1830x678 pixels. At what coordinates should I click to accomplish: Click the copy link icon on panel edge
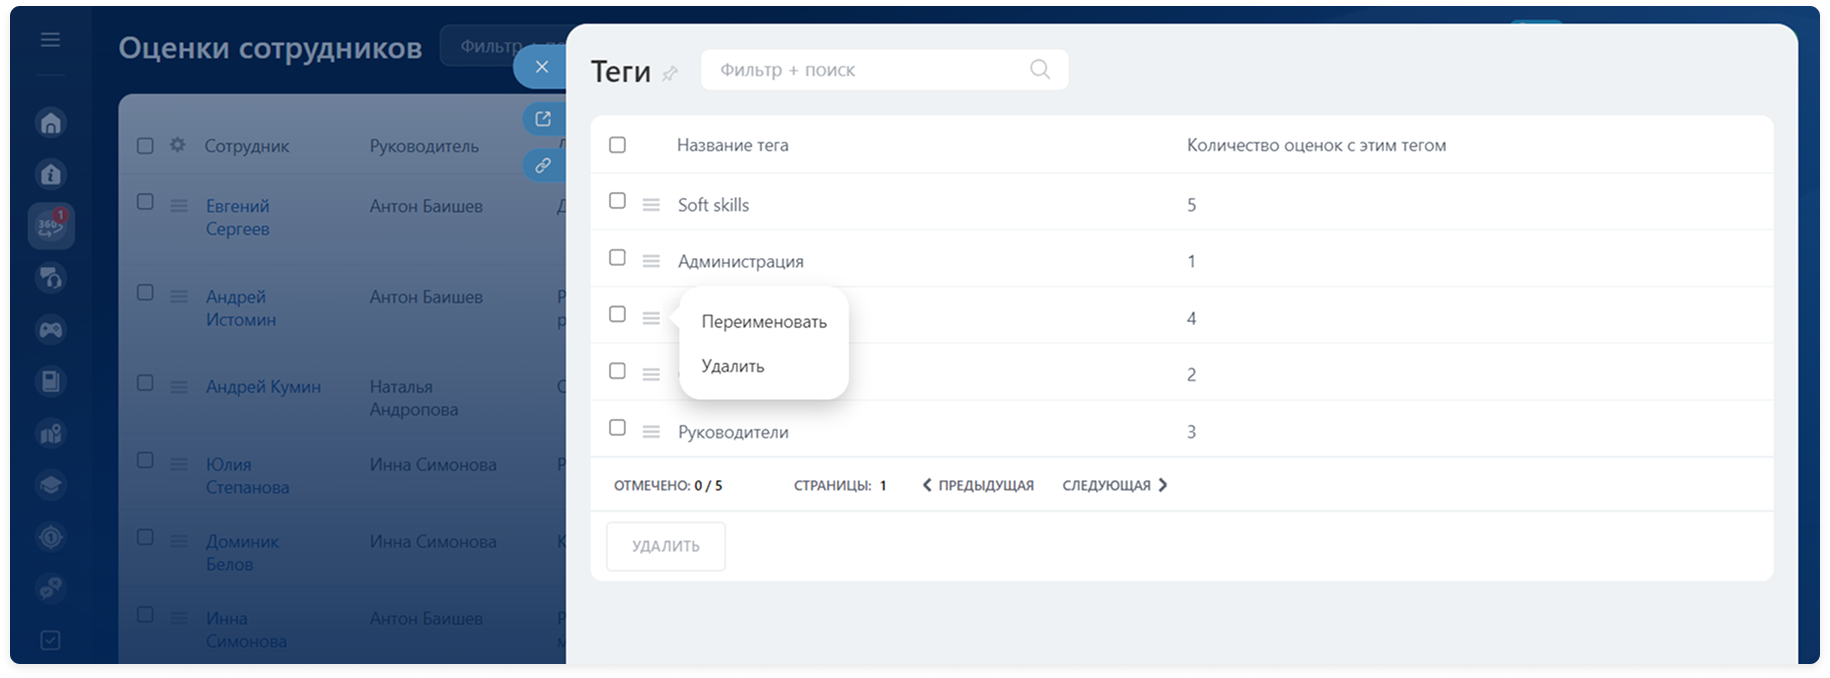click(543, 165)
